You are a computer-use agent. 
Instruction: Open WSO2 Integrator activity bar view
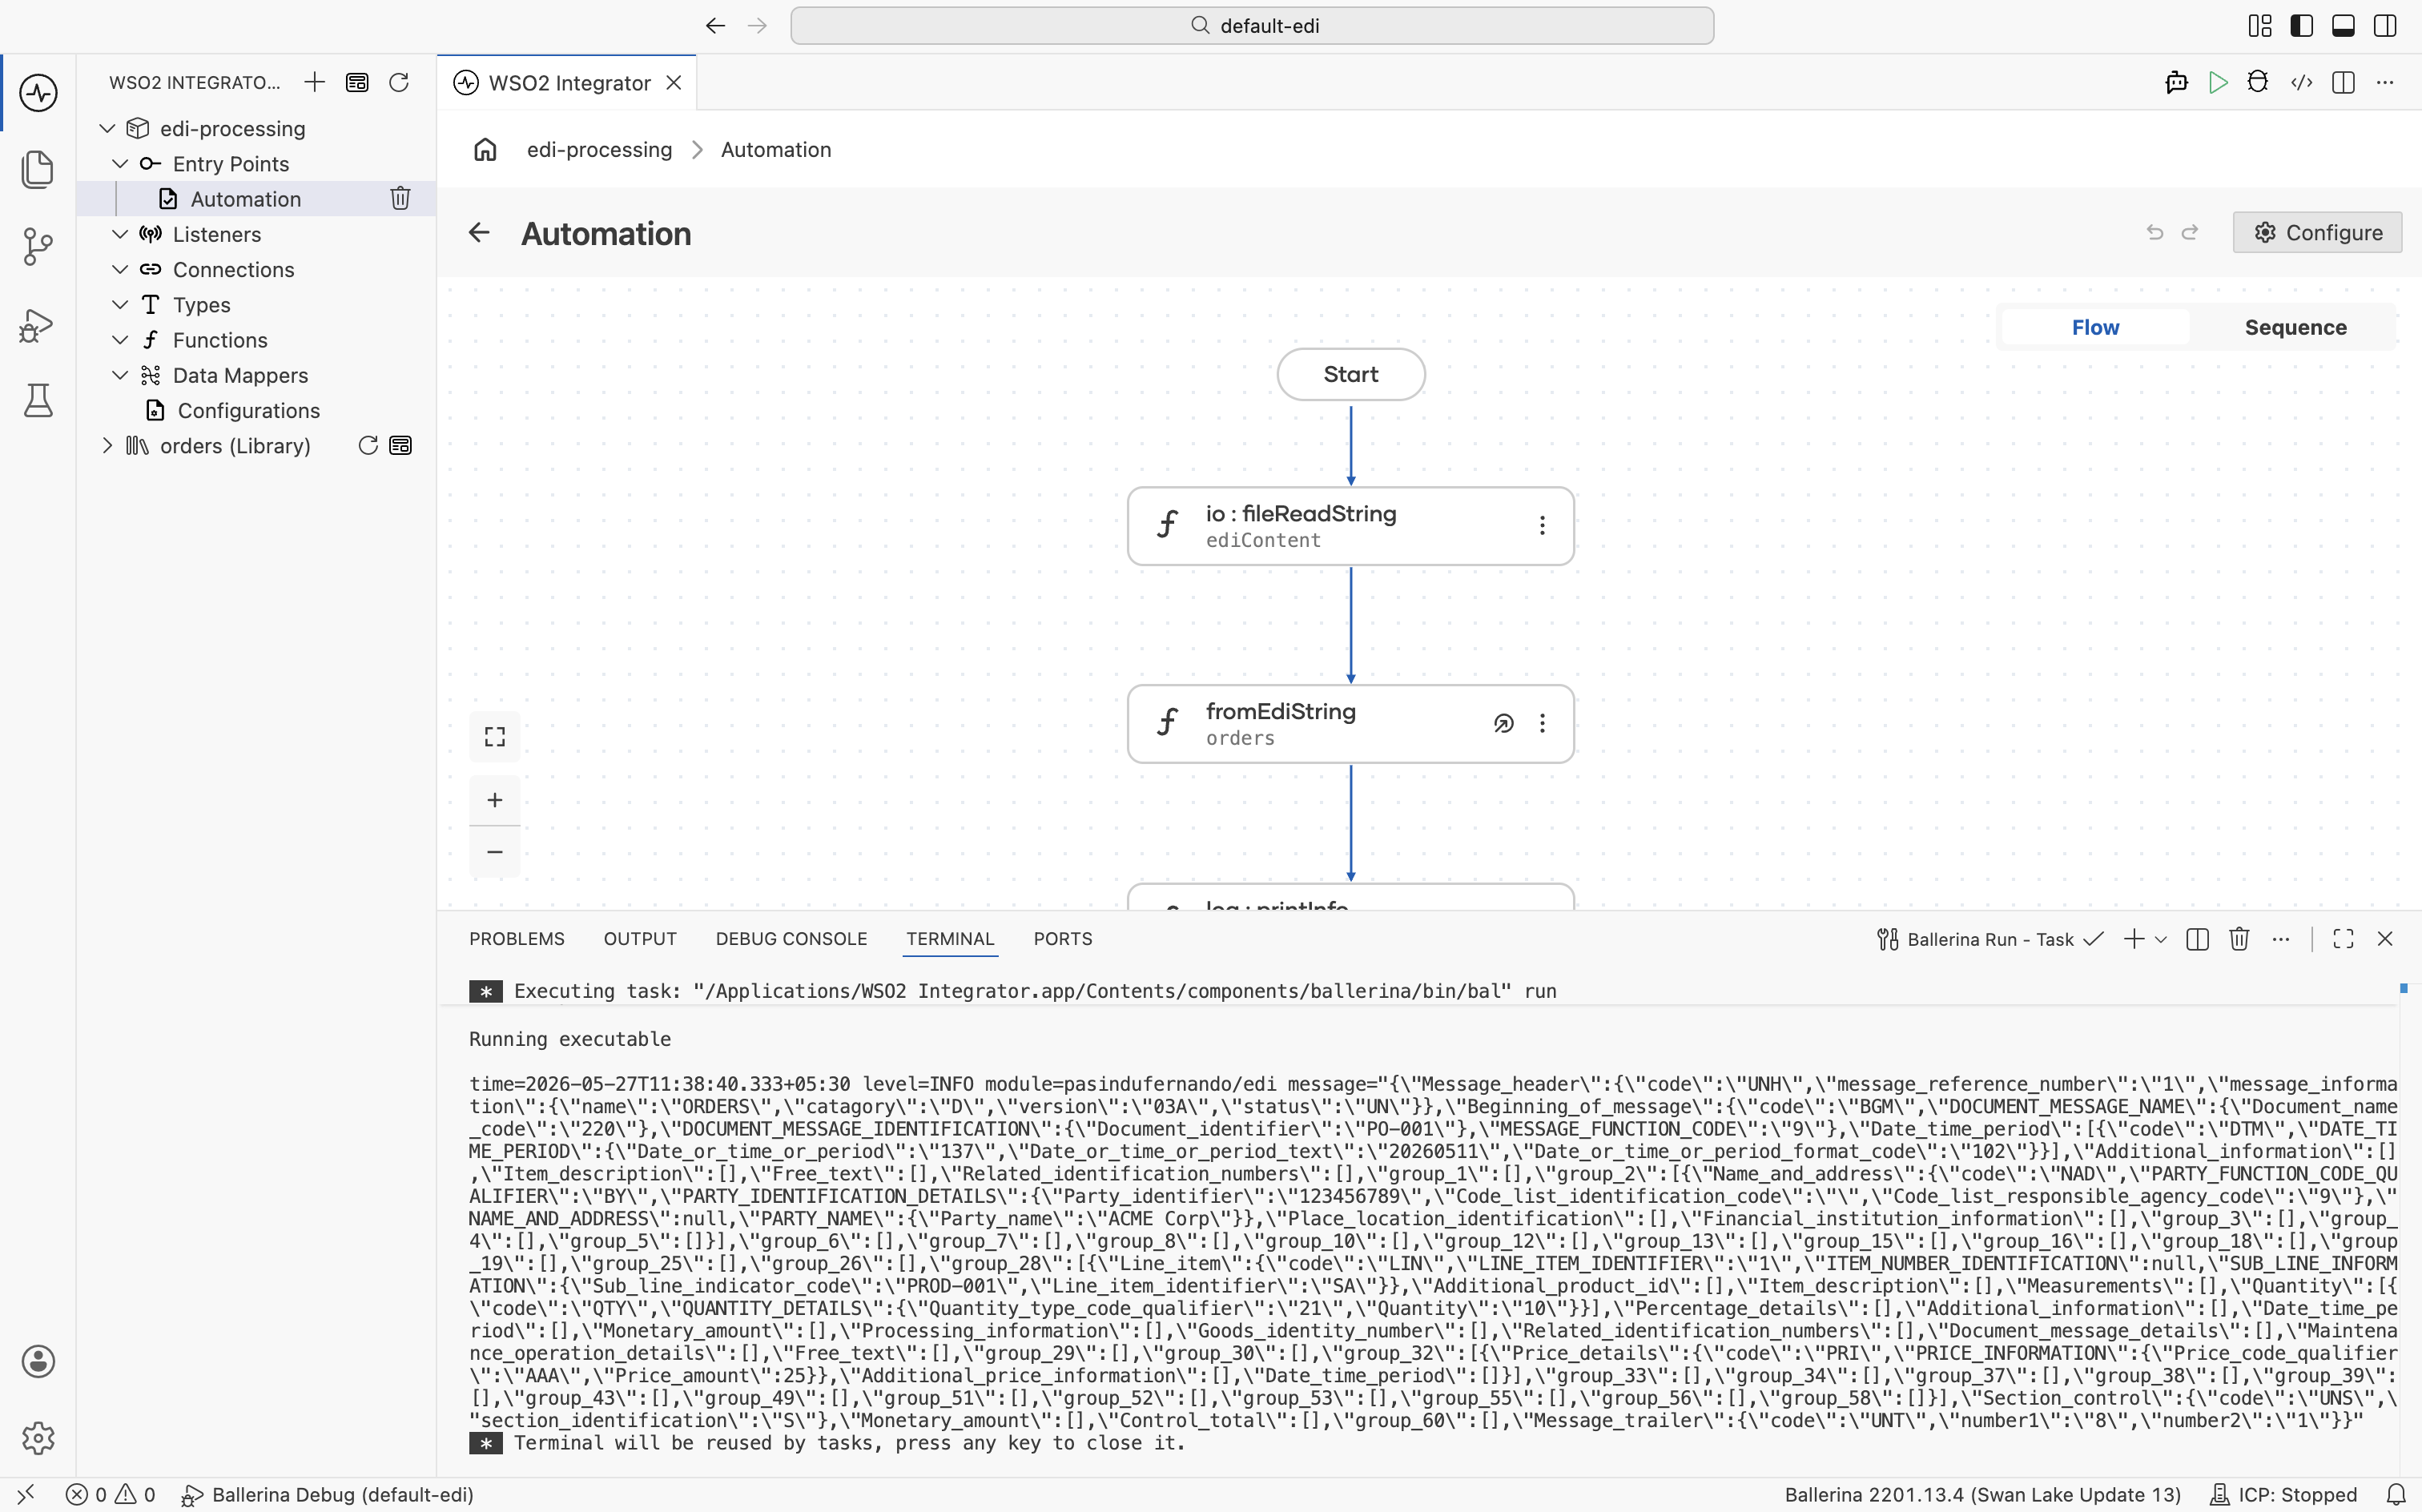[38, 93]
